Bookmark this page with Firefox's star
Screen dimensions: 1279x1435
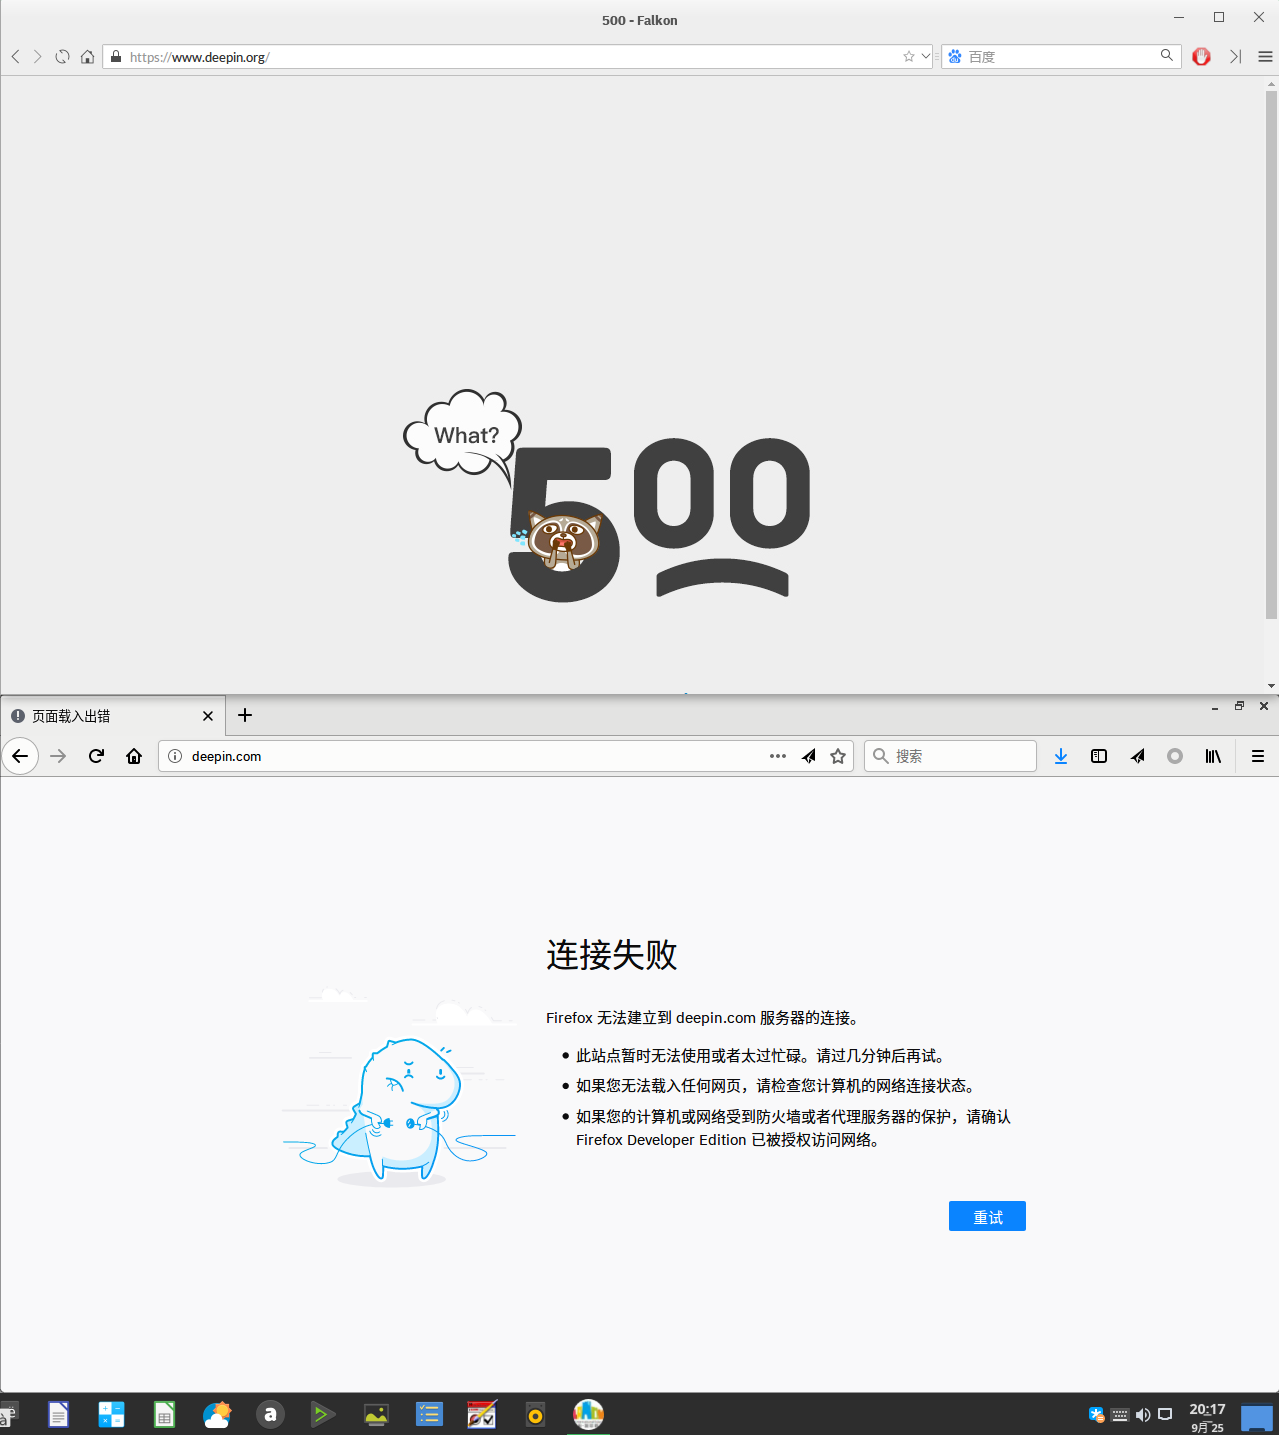coord(838,756)
